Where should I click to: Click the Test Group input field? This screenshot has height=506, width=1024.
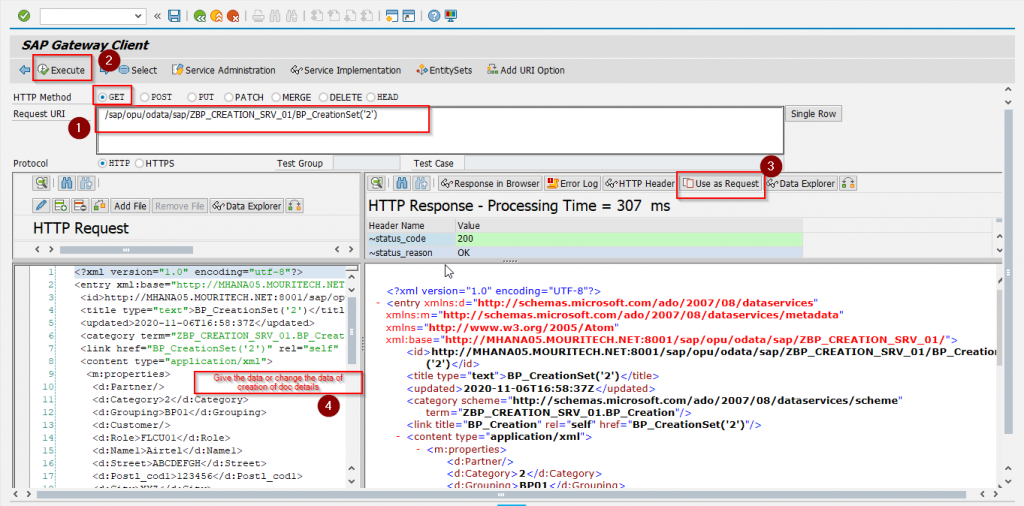[x=366, y=163]
